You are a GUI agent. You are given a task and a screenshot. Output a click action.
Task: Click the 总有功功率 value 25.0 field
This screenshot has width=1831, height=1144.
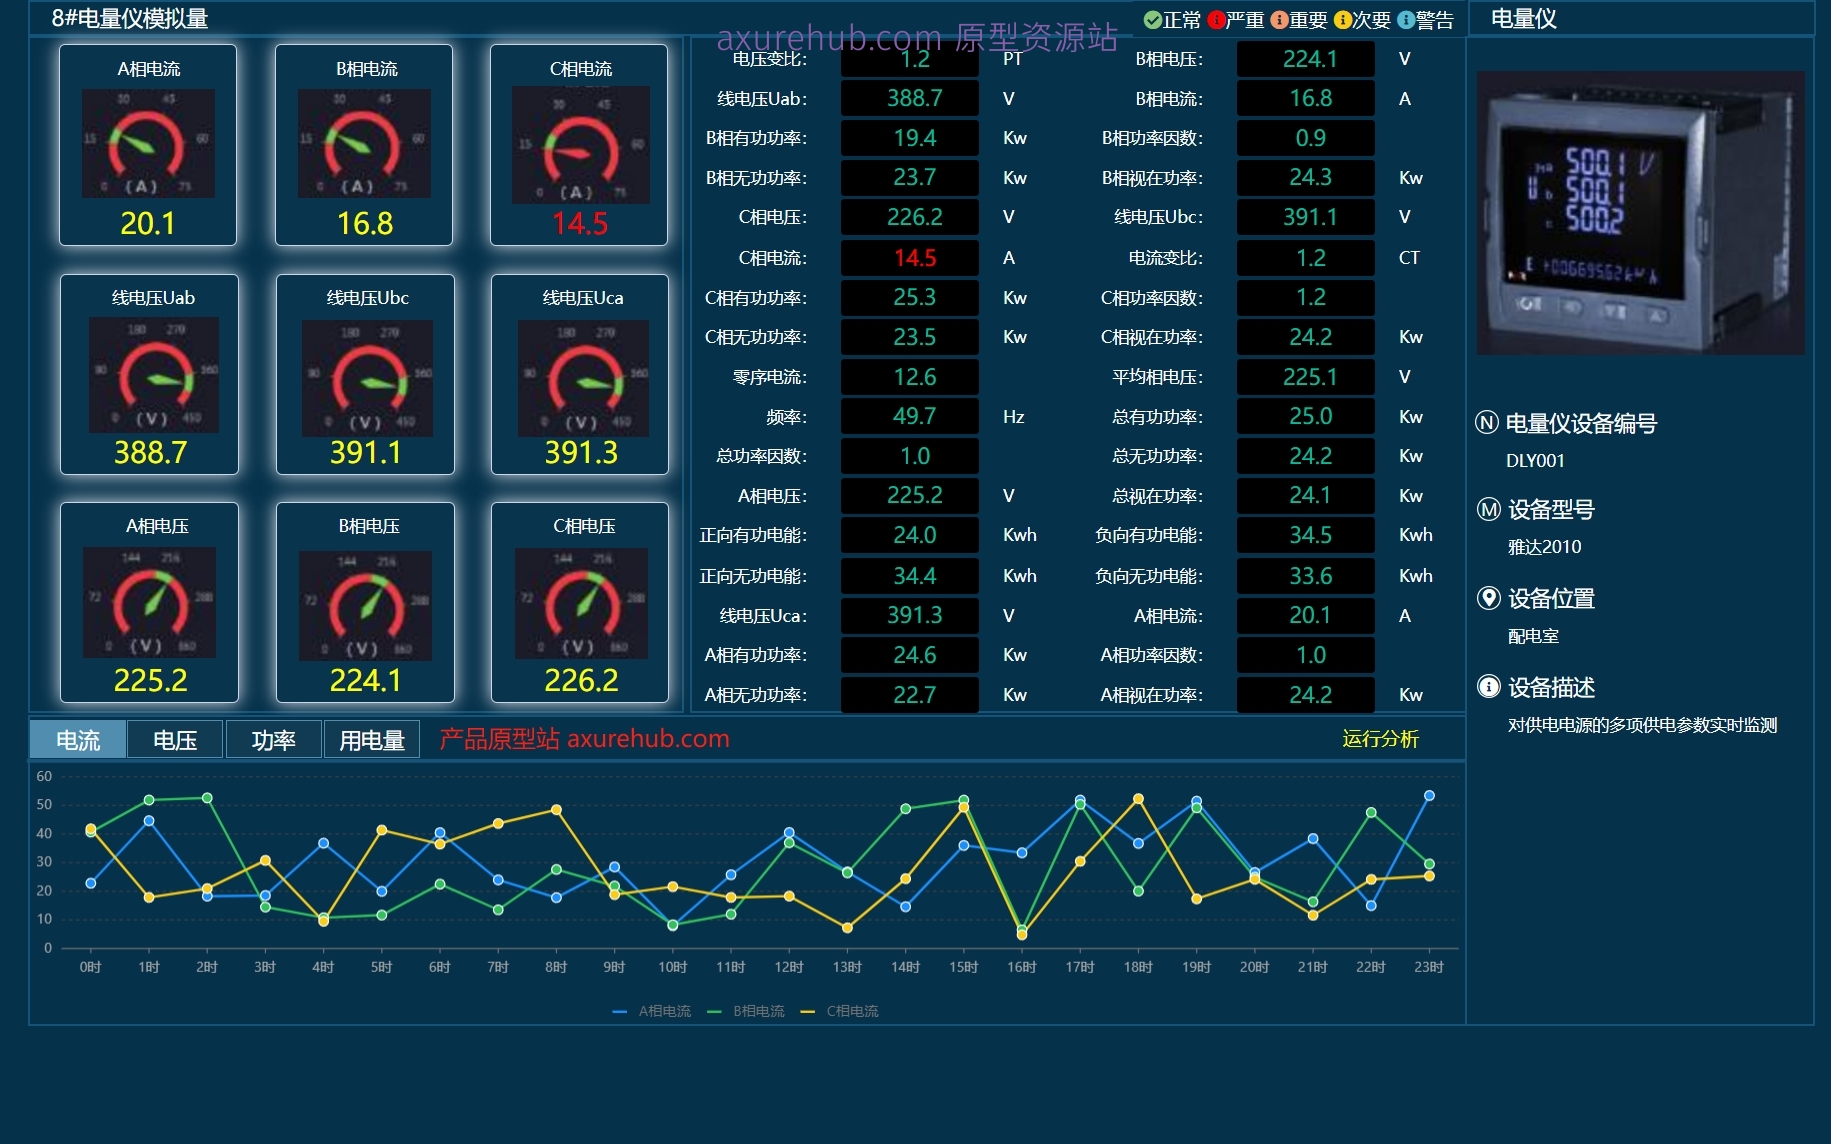coord(1306,416)
